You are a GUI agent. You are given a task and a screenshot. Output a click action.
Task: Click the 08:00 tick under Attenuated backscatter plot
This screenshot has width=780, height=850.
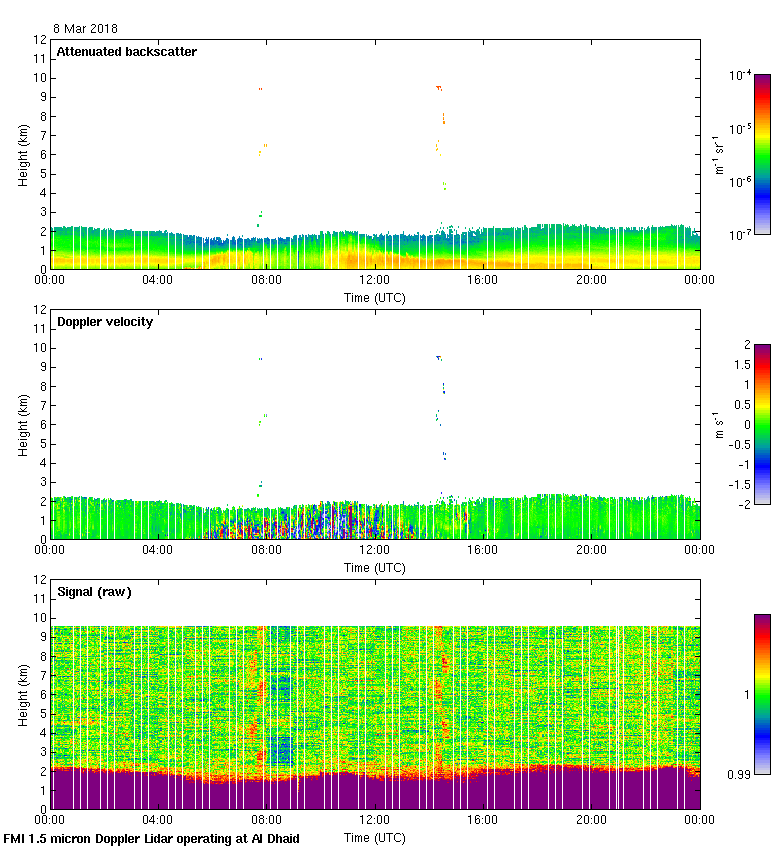(266, 280)
